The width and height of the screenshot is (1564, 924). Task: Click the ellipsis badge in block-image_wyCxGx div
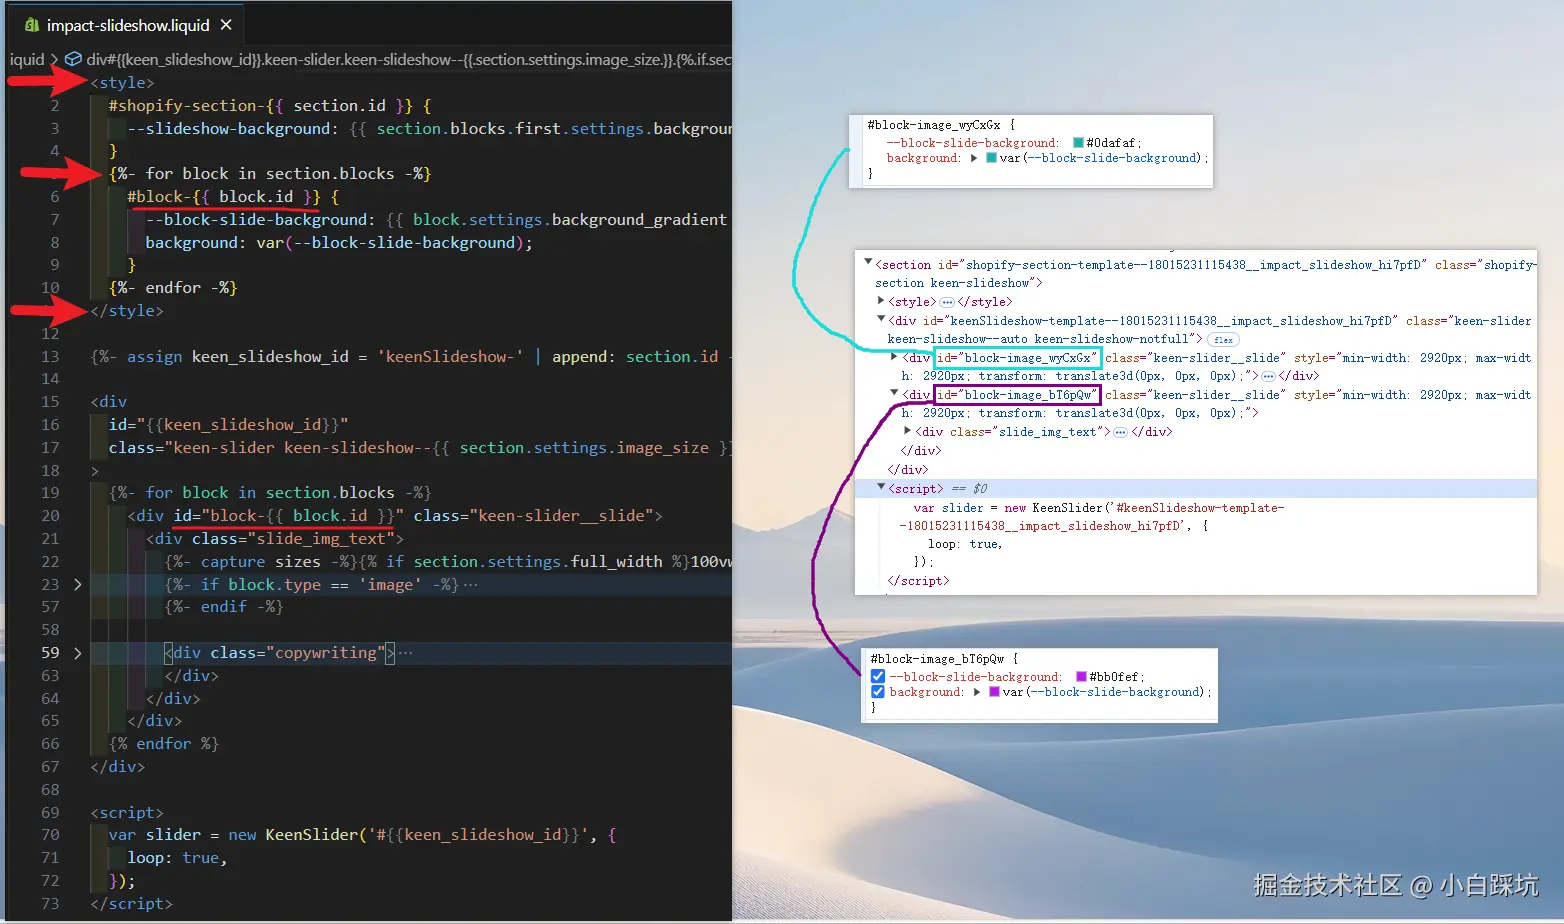1268,376
